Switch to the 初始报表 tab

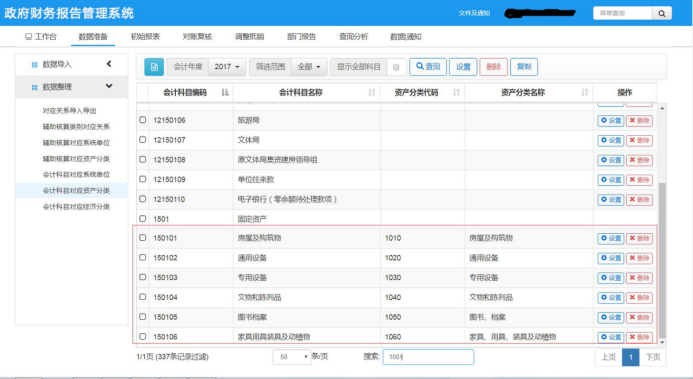[x=145, y=37]
